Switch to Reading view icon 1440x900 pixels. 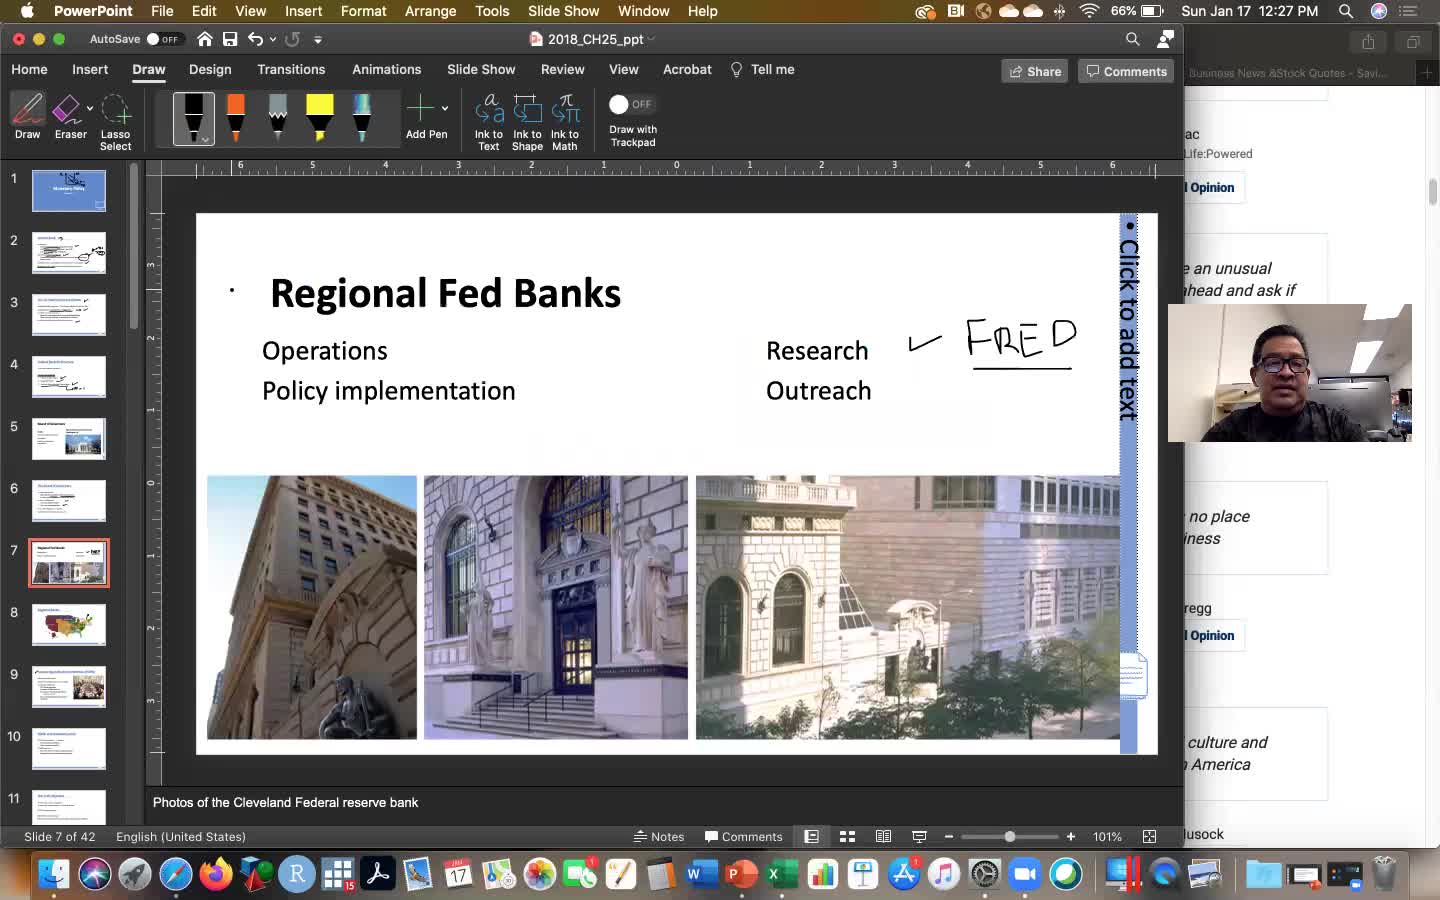(x=883, y=836)
